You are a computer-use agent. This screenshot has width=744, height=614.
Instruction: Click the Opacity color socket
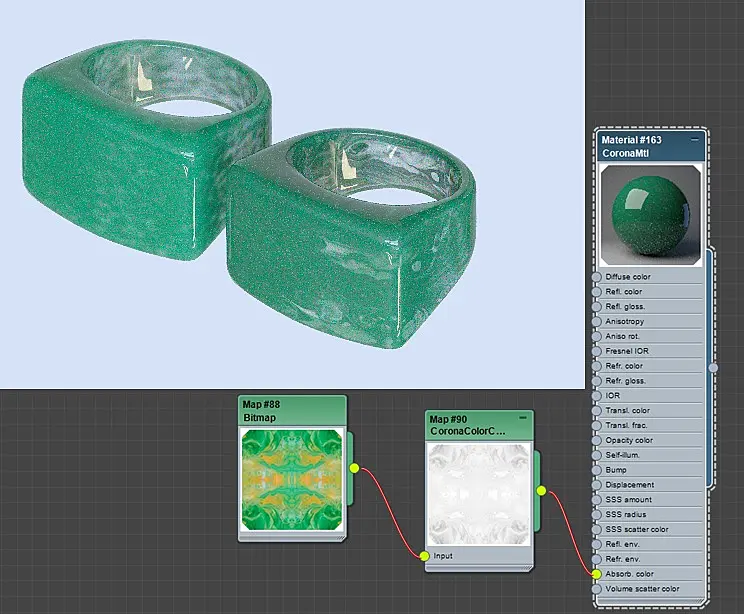(596, 440)
